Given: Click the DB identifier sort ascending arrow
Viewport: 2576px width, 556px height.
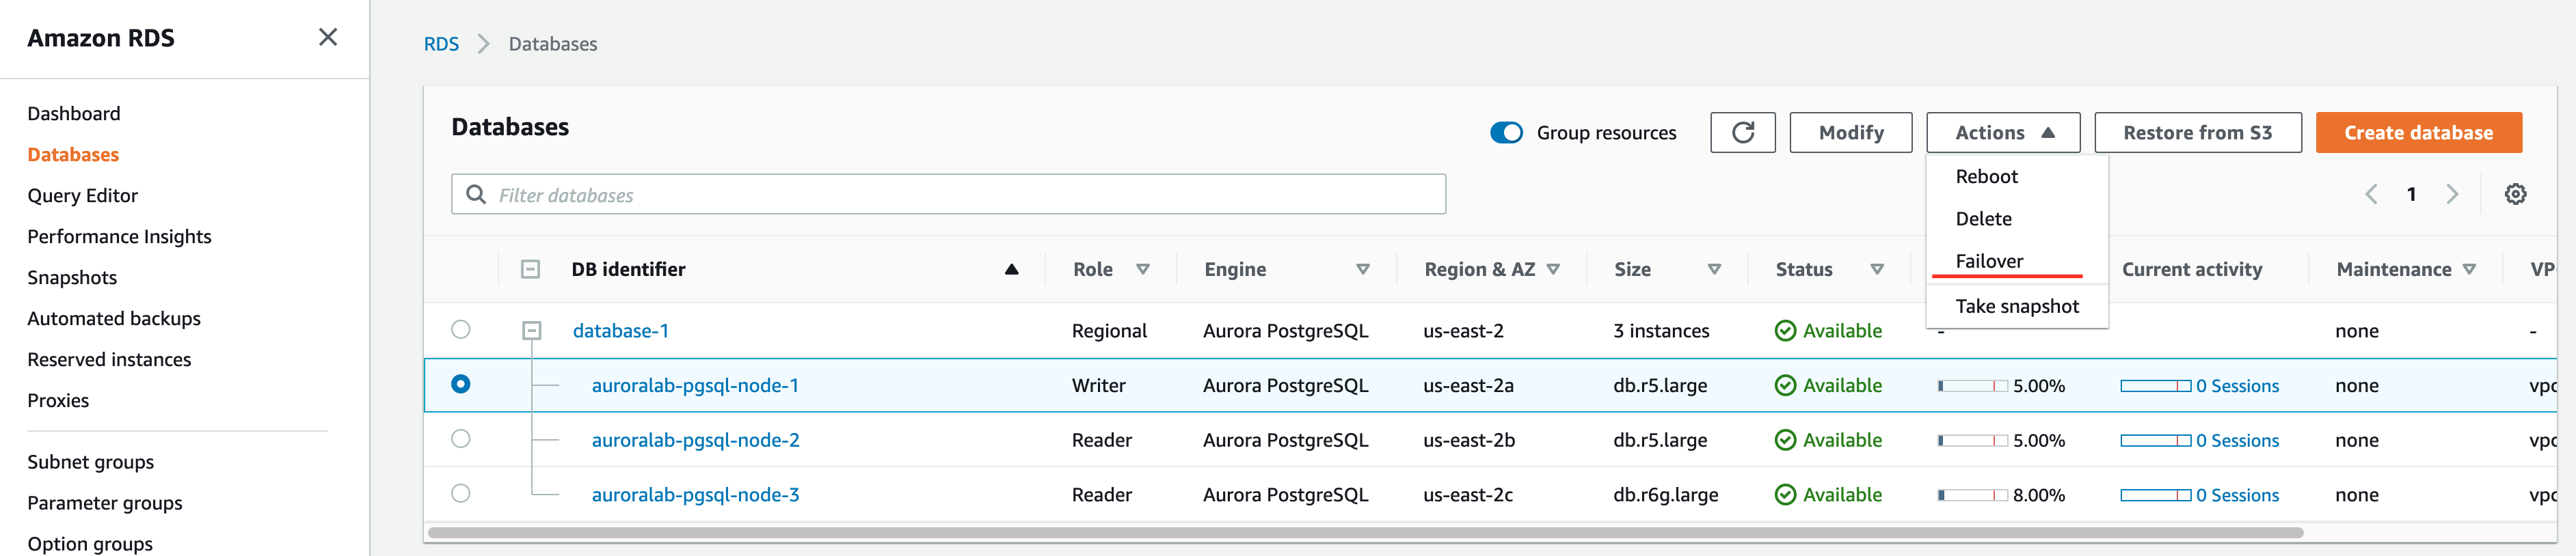Looking at the screenshot, I should click(1011, 270).
